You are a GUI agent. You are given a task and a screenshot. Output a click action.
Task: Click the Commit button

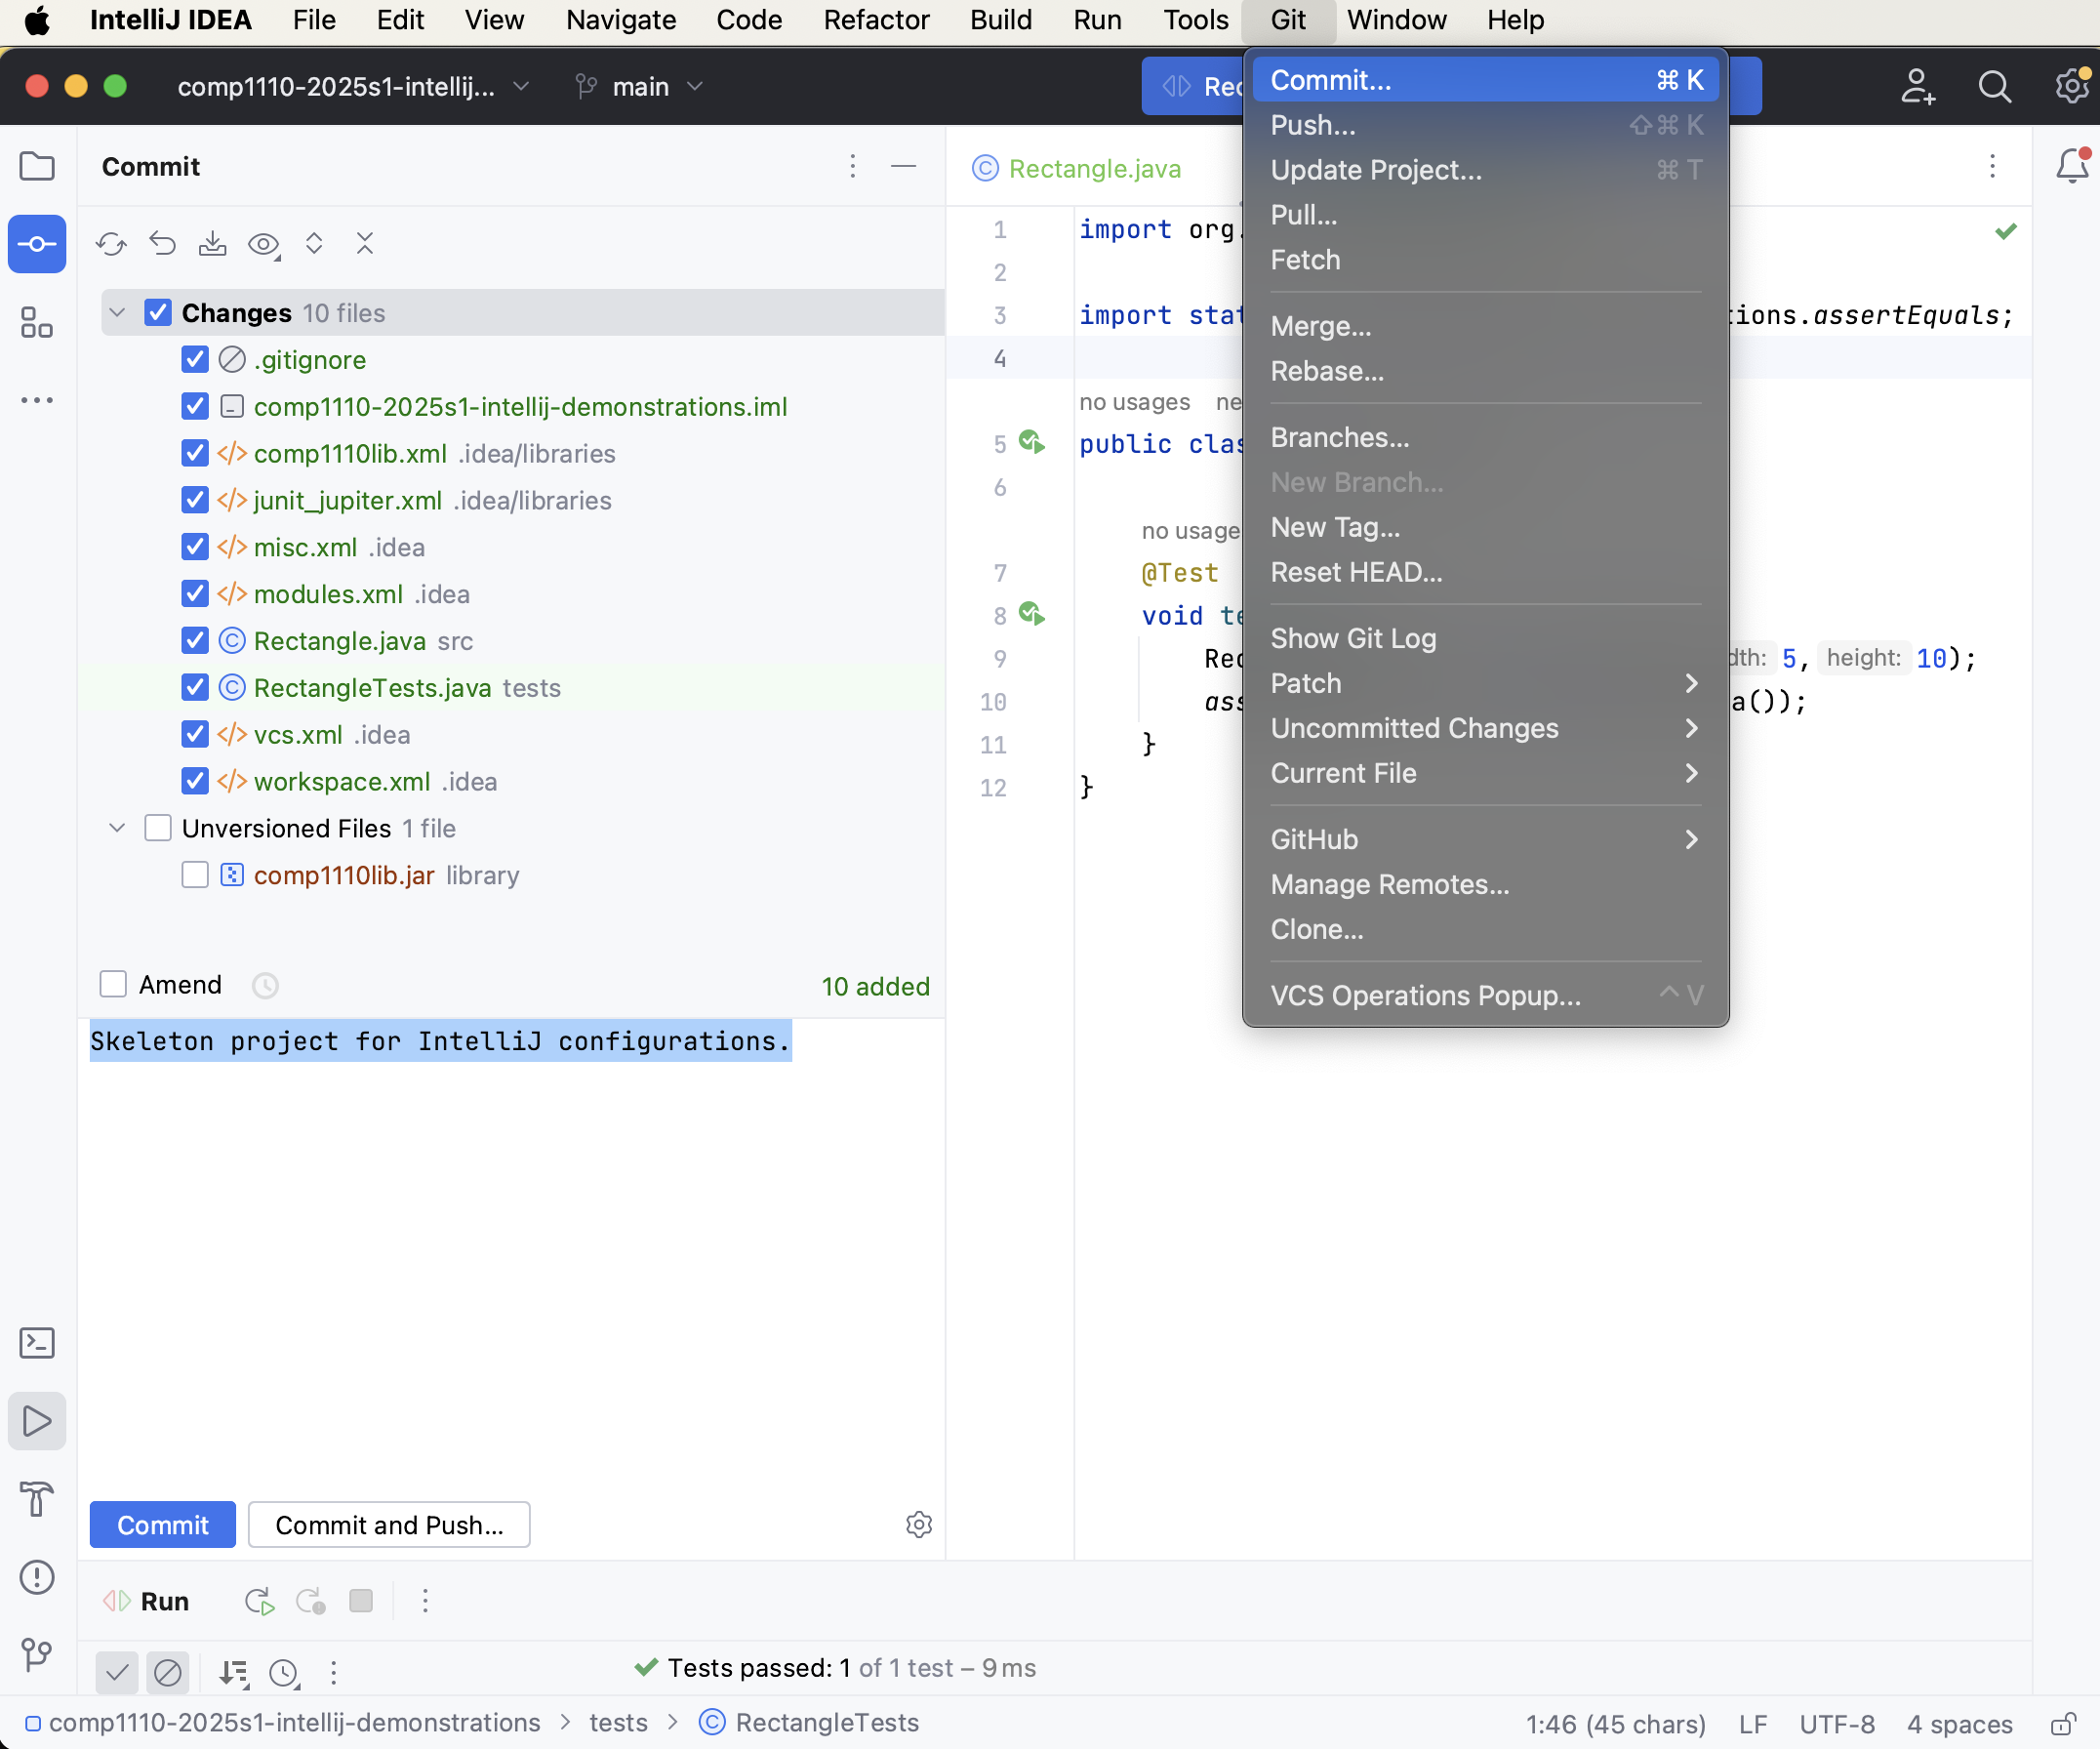click(162, 1524)
